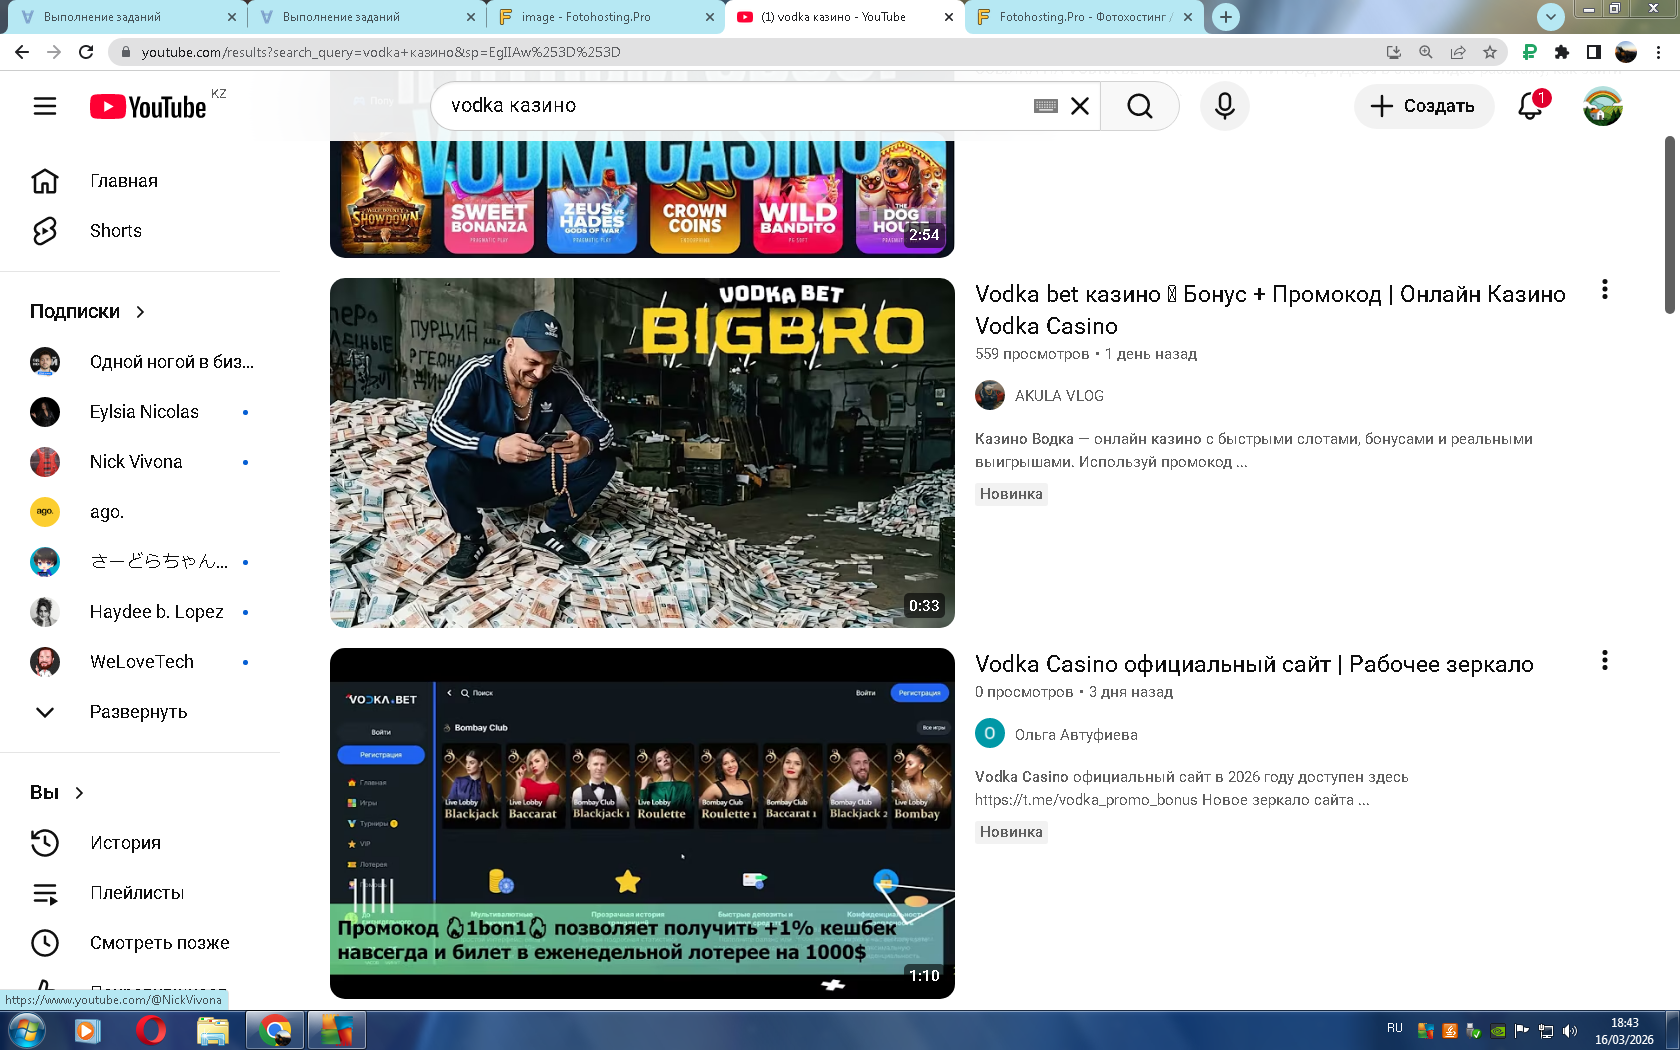
Task: Expand subscriptions list with Развернуть
Action: click(138, 712)
